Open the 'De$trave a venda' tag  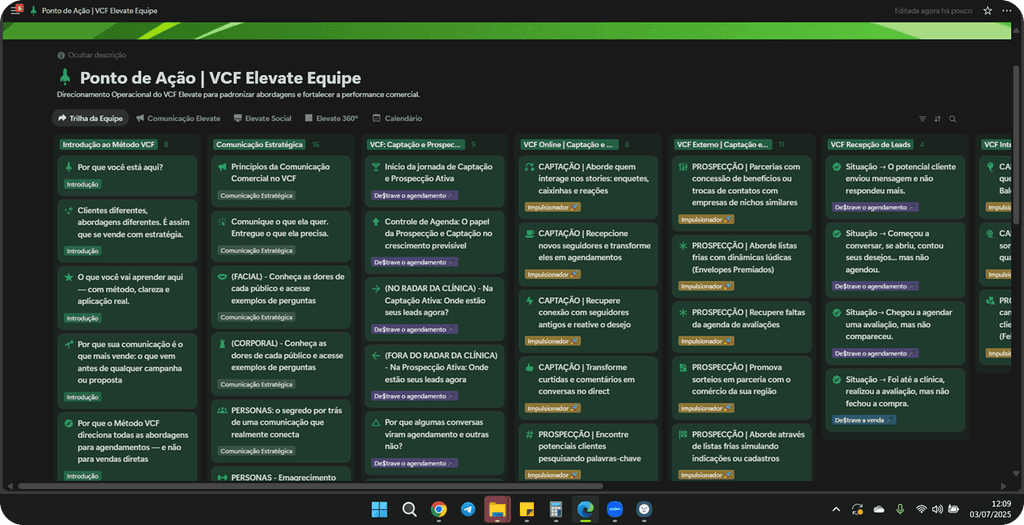pos(864,420)
